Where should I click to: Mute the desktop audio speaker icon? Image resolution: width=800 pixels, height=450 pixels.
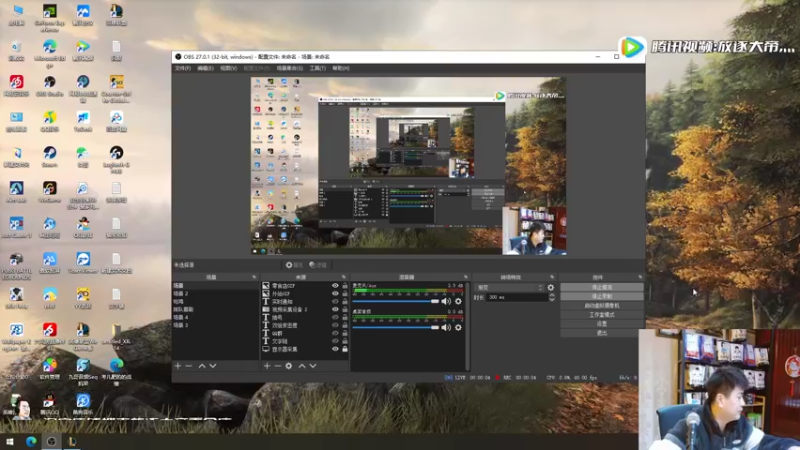coord(446,327)
